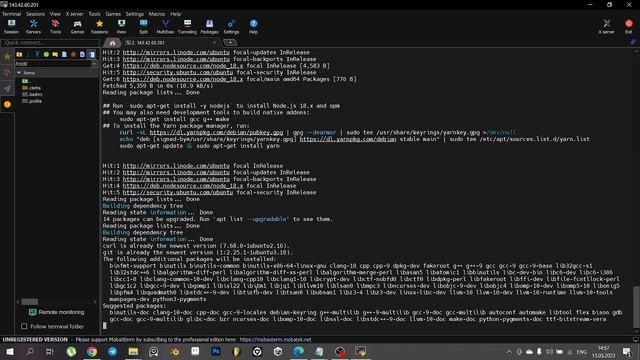Switch to Tools sidebar tab
Image resolution: width=640 pixels, height=360 pixels.
coord(7,73)
